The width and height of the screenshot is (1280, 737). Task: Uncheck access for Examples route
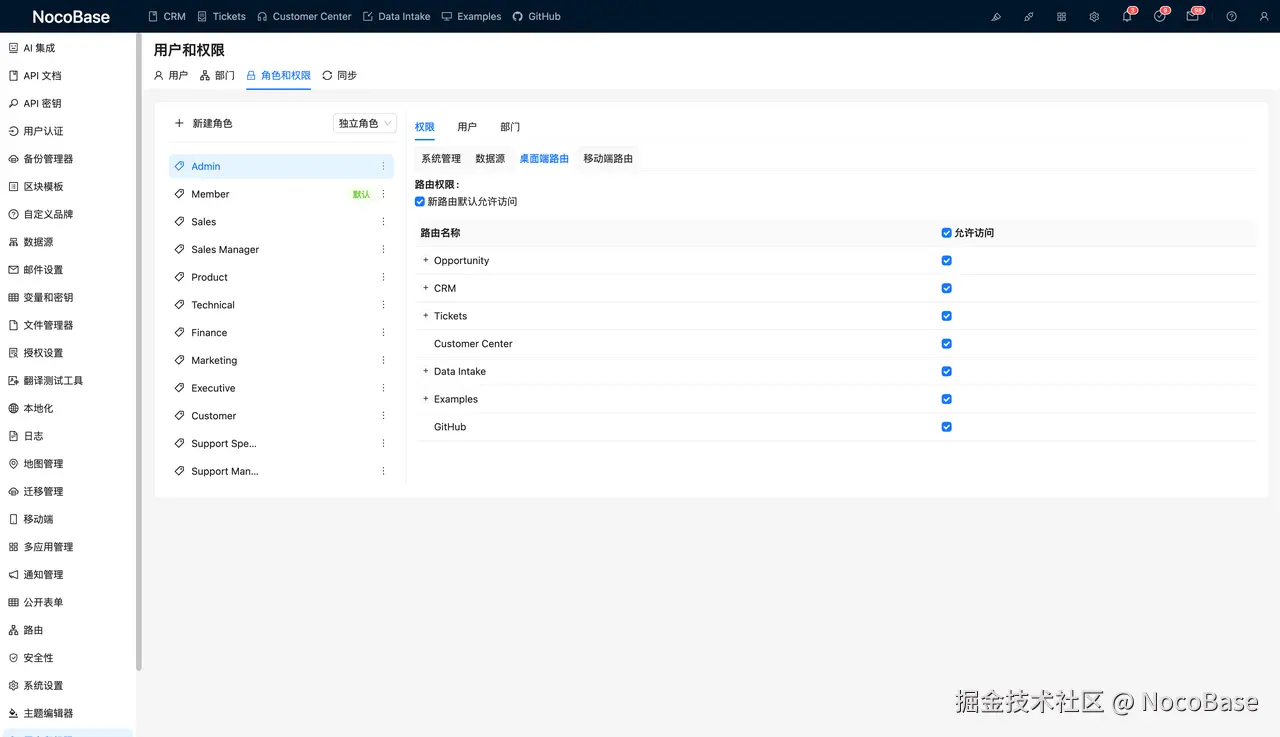[947, 399]
